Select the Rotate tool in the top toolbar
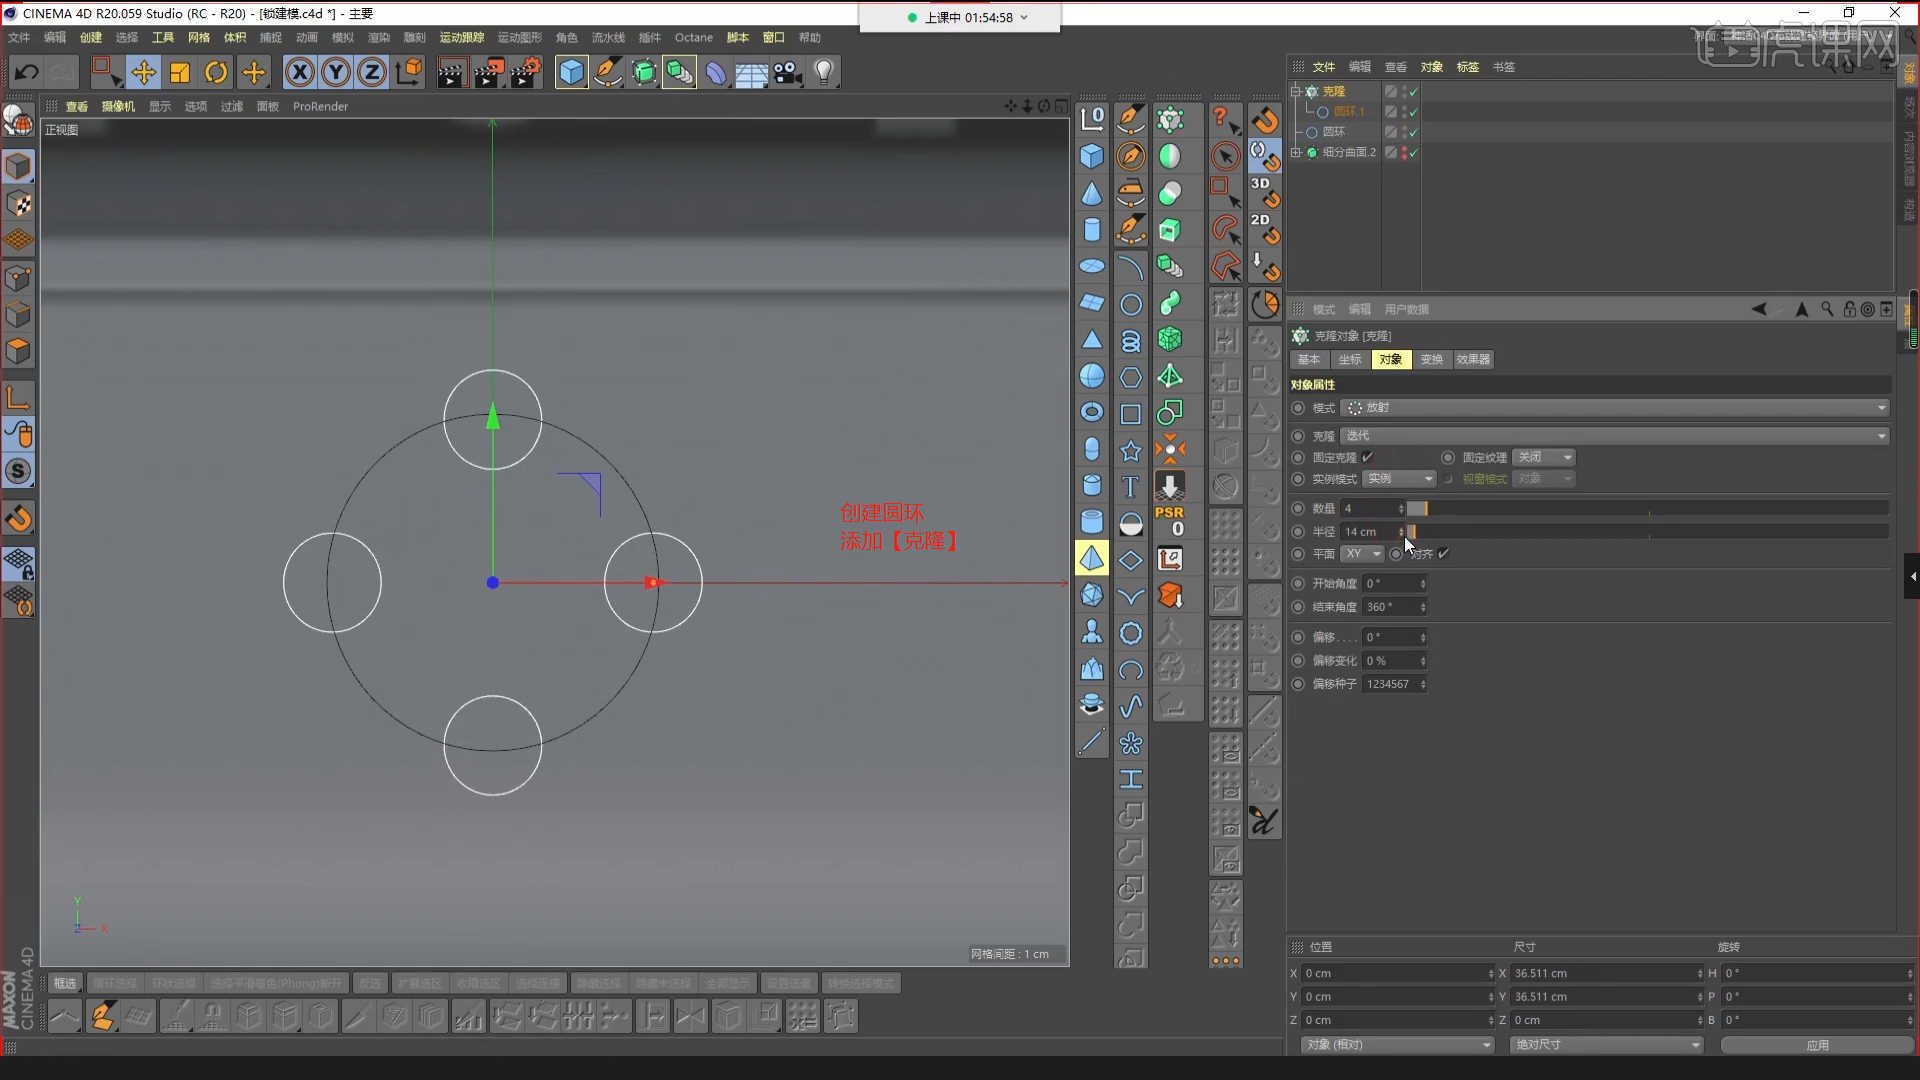Screen dimensions: 1920x1080 [216, 72]
